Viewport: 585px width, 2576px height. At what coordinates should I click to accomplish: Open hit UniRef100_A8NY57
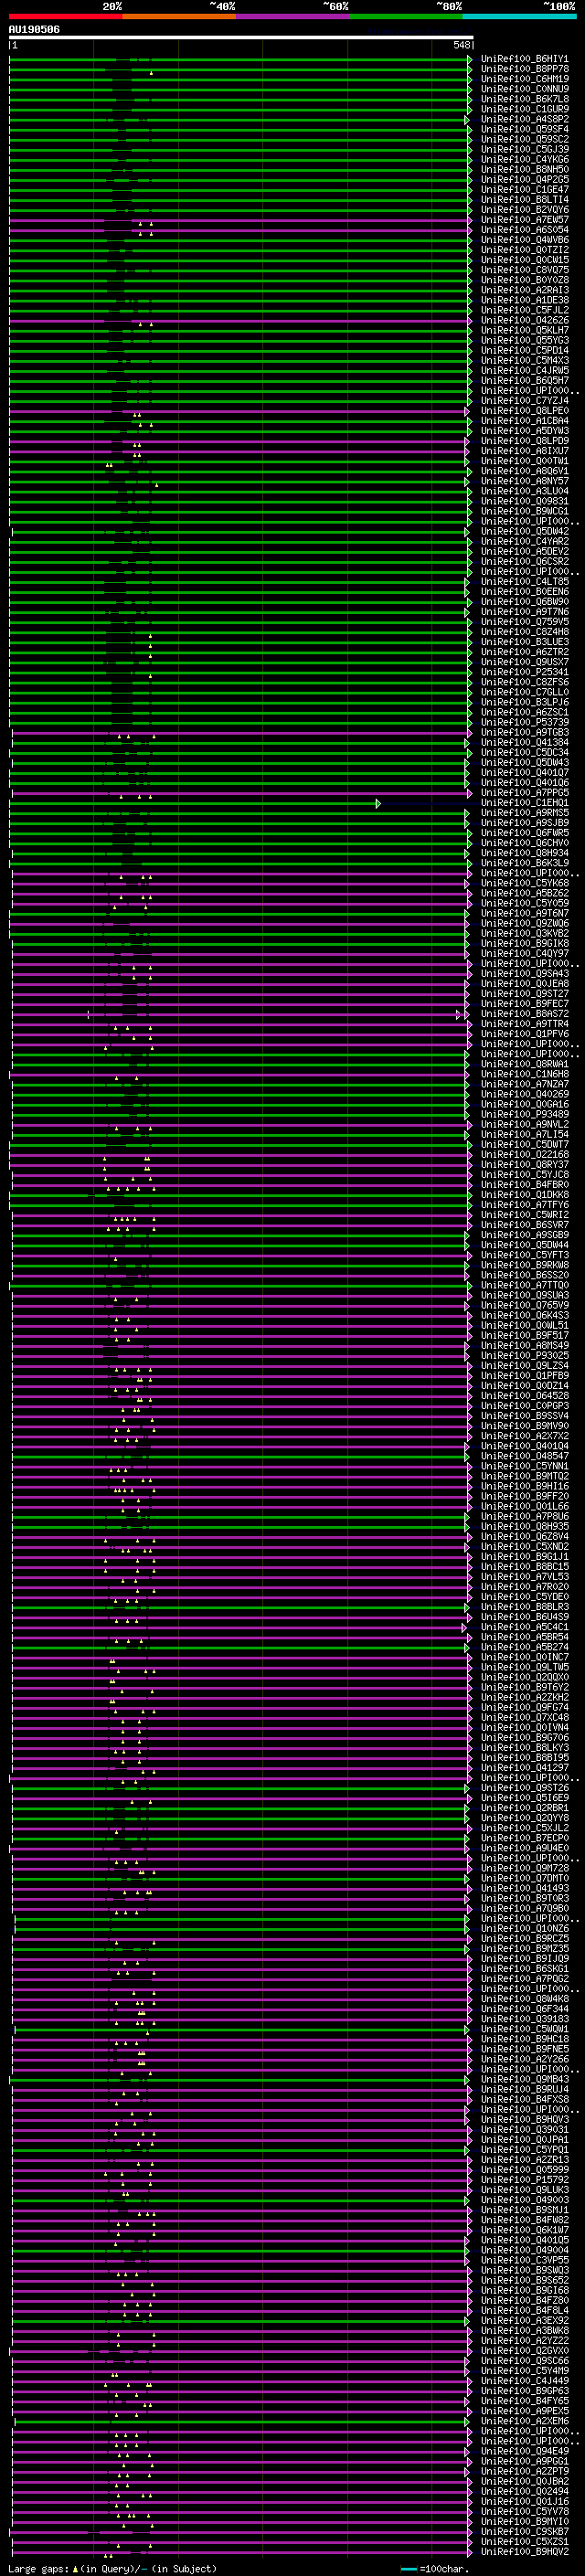tap(524, 481)
